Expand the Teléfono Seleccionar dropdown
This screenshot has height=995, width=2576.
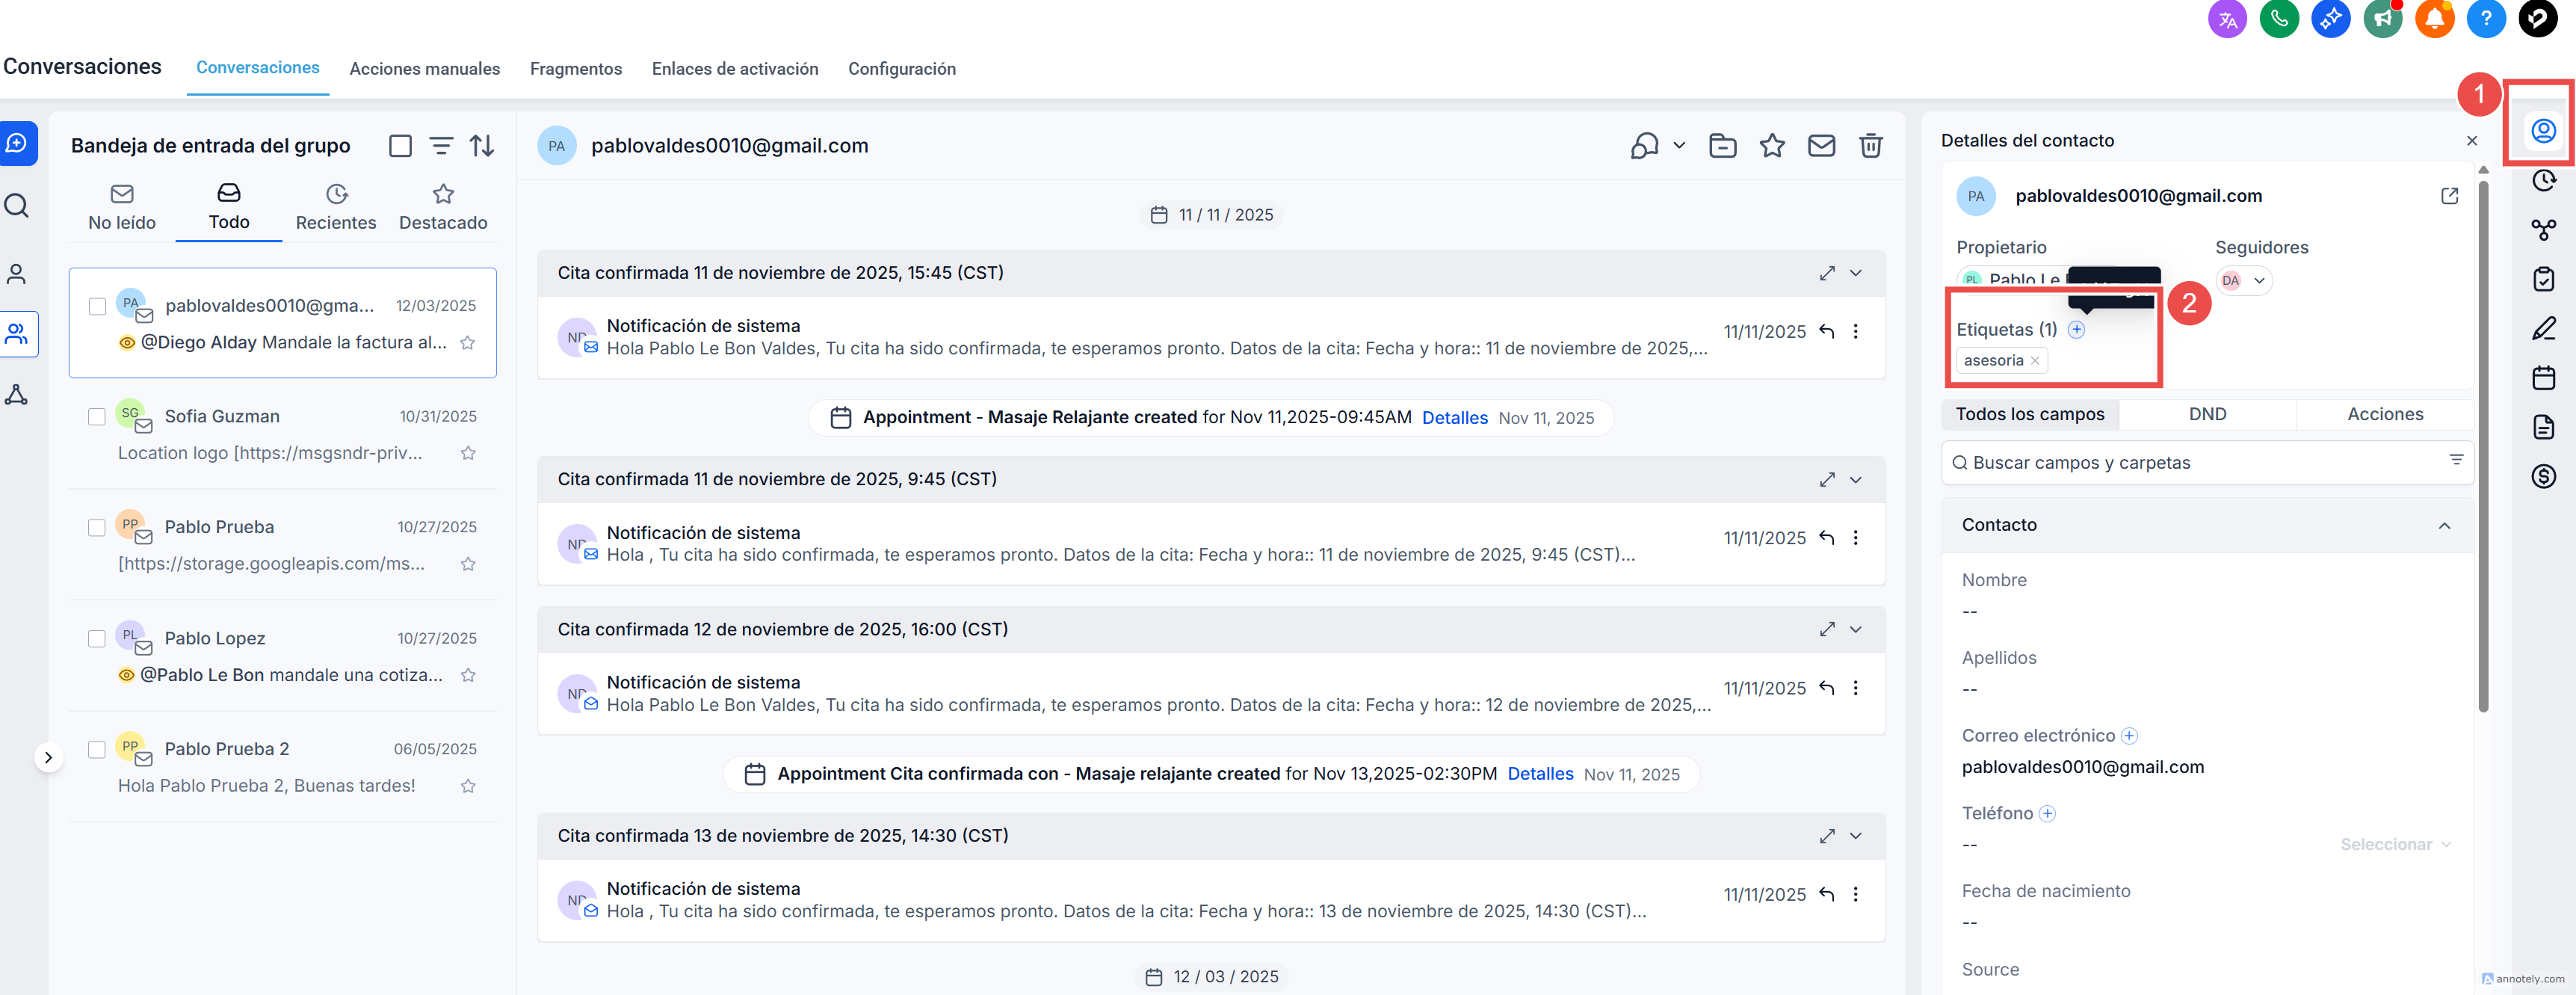pyautogui.click(x=2395, y=845)
